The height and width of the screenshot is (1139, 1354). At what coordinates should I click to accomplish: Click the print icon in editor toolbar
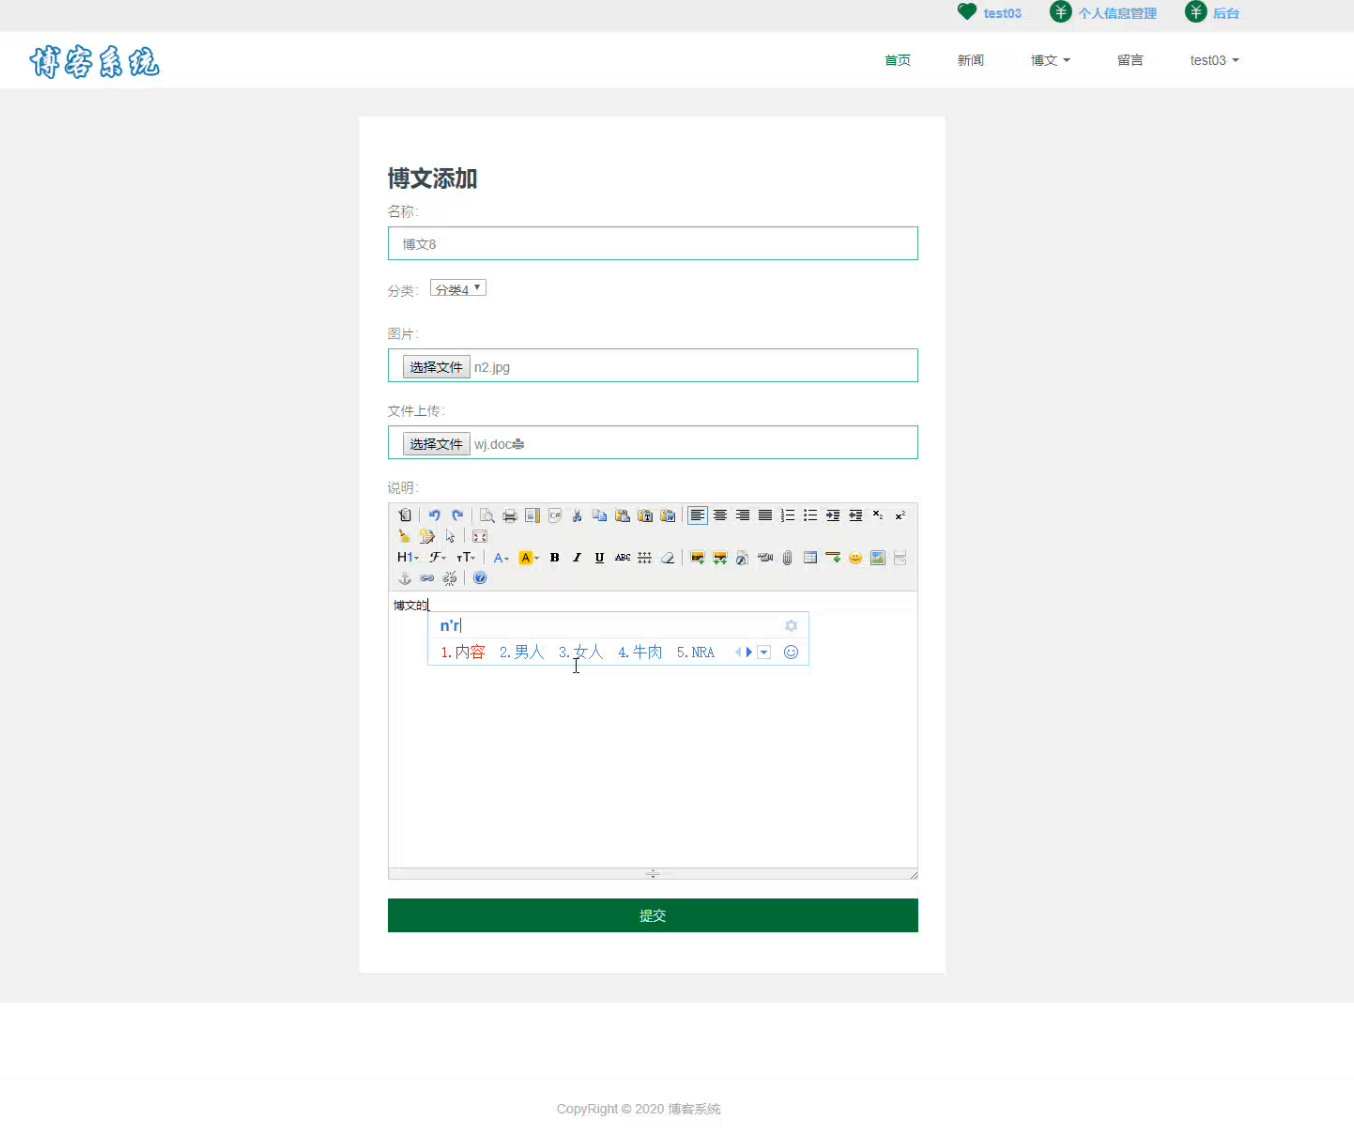coord(509,515)
